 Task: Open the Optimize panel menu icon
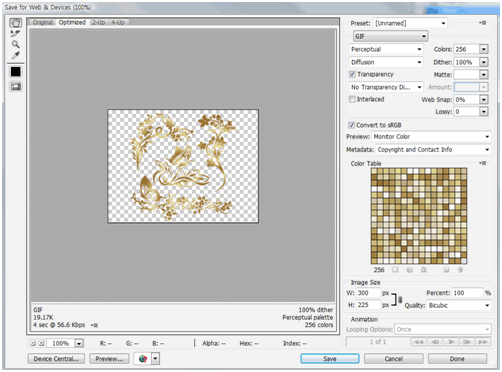click(483, 23)
